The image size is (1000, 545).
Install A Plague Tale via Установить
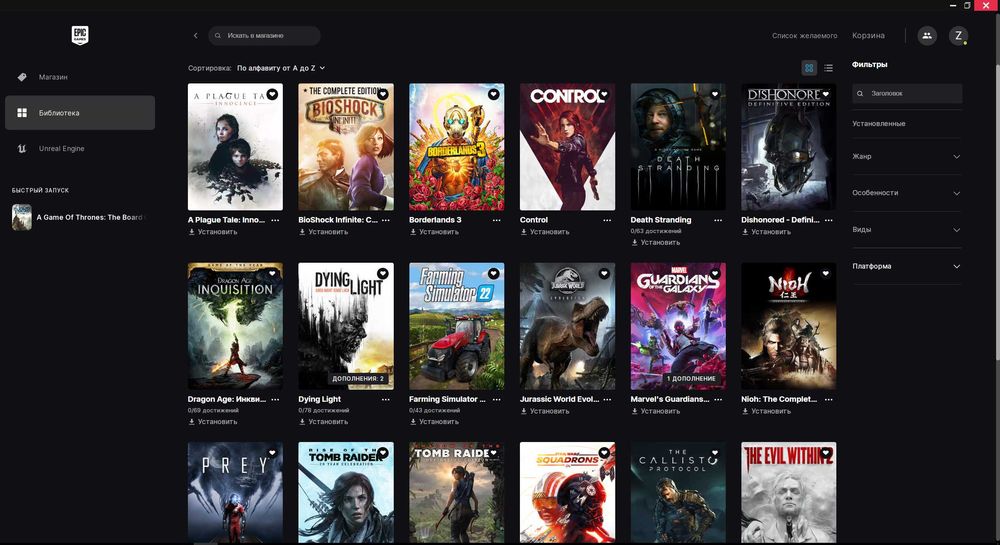pos(213,232)
